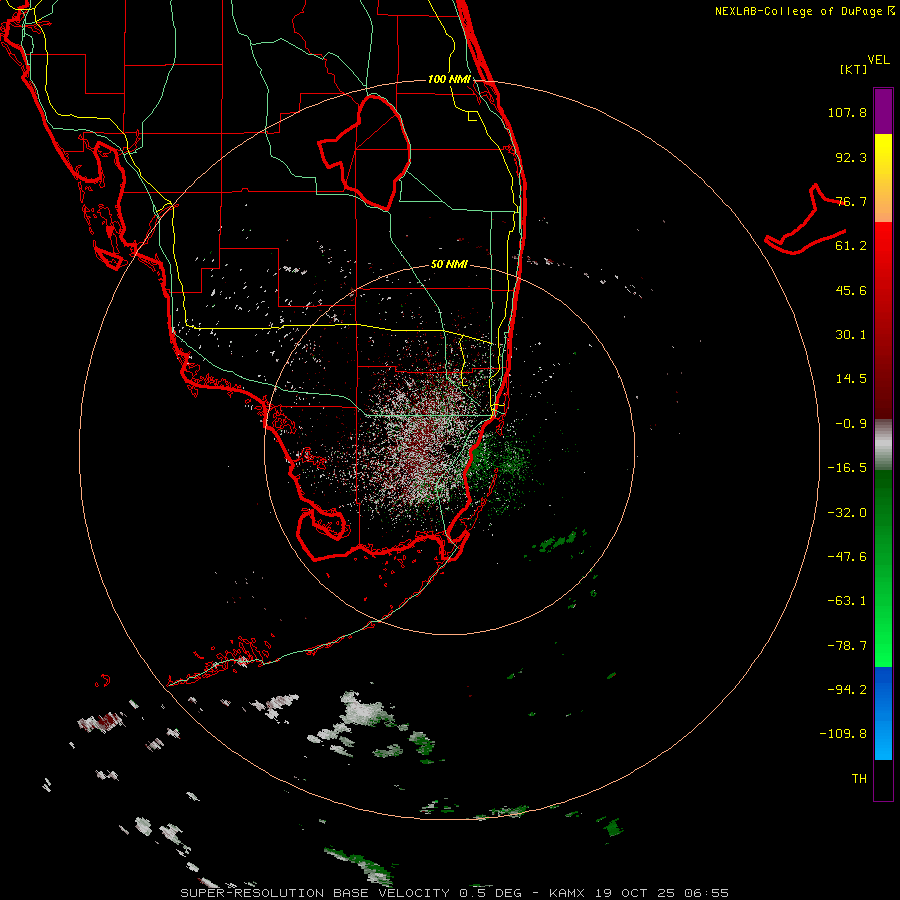Select the -32.0 legend value

coord(847,513)
